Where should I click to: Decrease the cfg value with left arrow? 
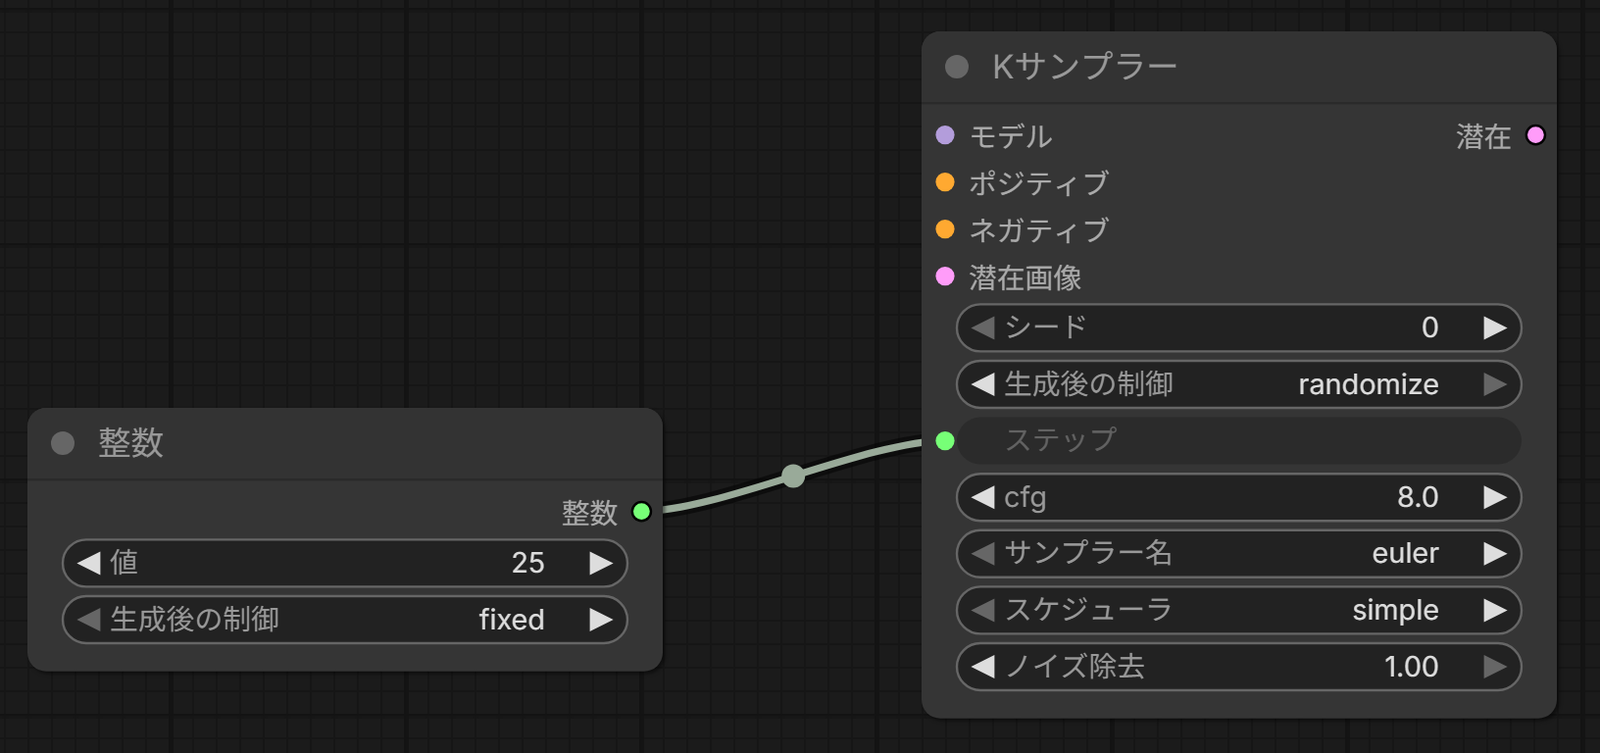click(983, 497)
